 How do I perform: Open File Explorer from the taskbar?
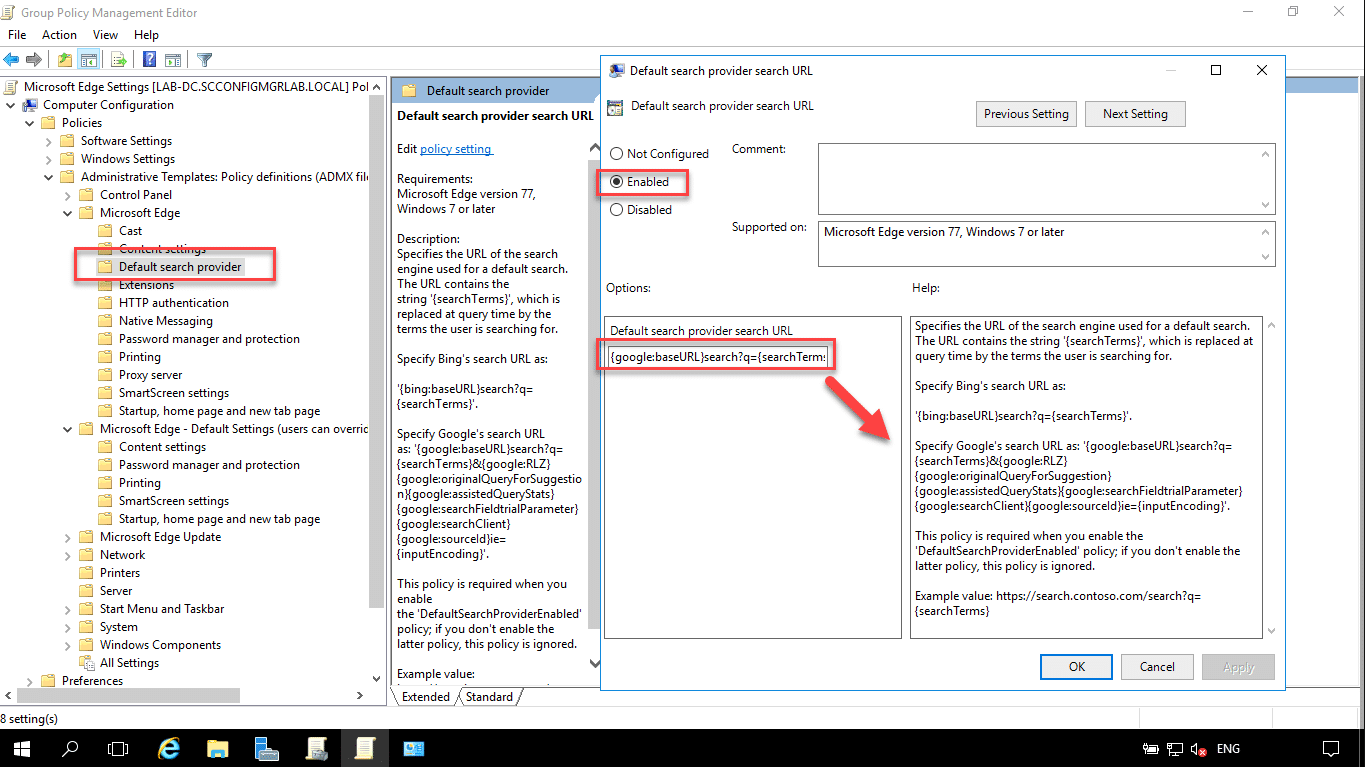tap(218, 748)
